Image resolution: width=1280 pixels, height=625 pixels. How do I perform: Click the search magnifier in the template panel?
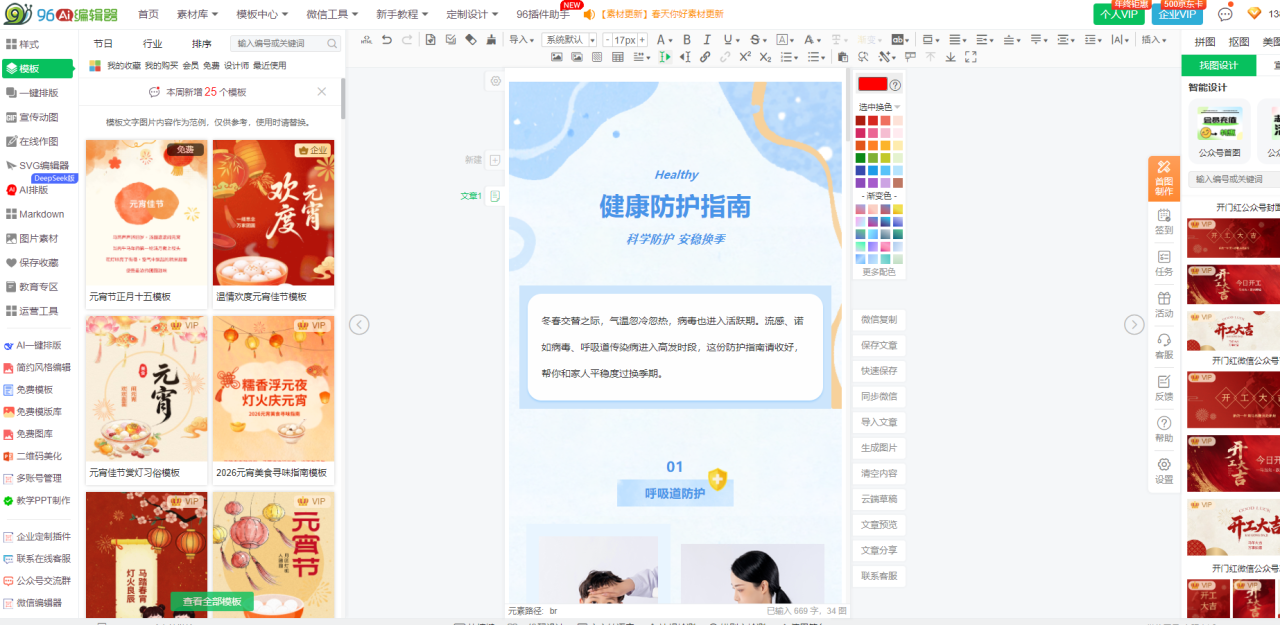[333, 44]
